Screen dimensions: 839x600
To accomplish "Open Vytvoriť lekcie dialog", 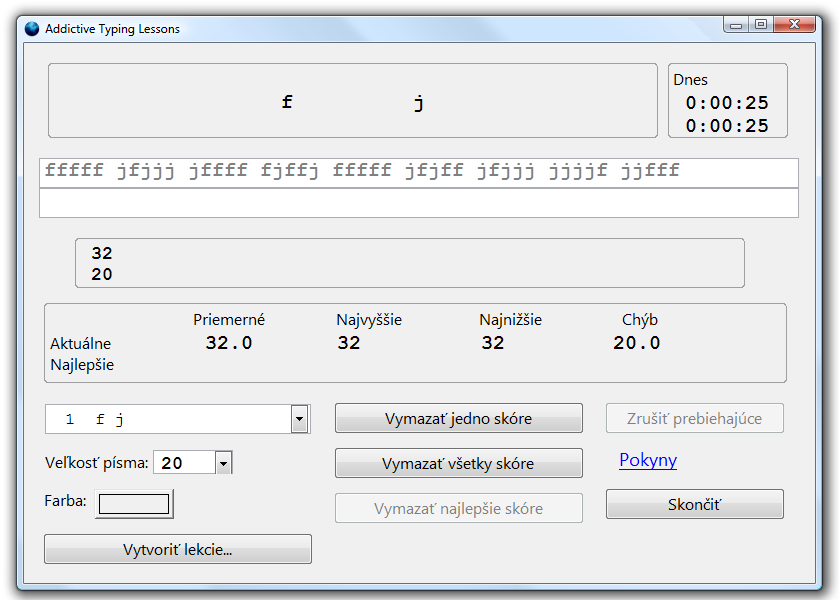I will point(178,549).
